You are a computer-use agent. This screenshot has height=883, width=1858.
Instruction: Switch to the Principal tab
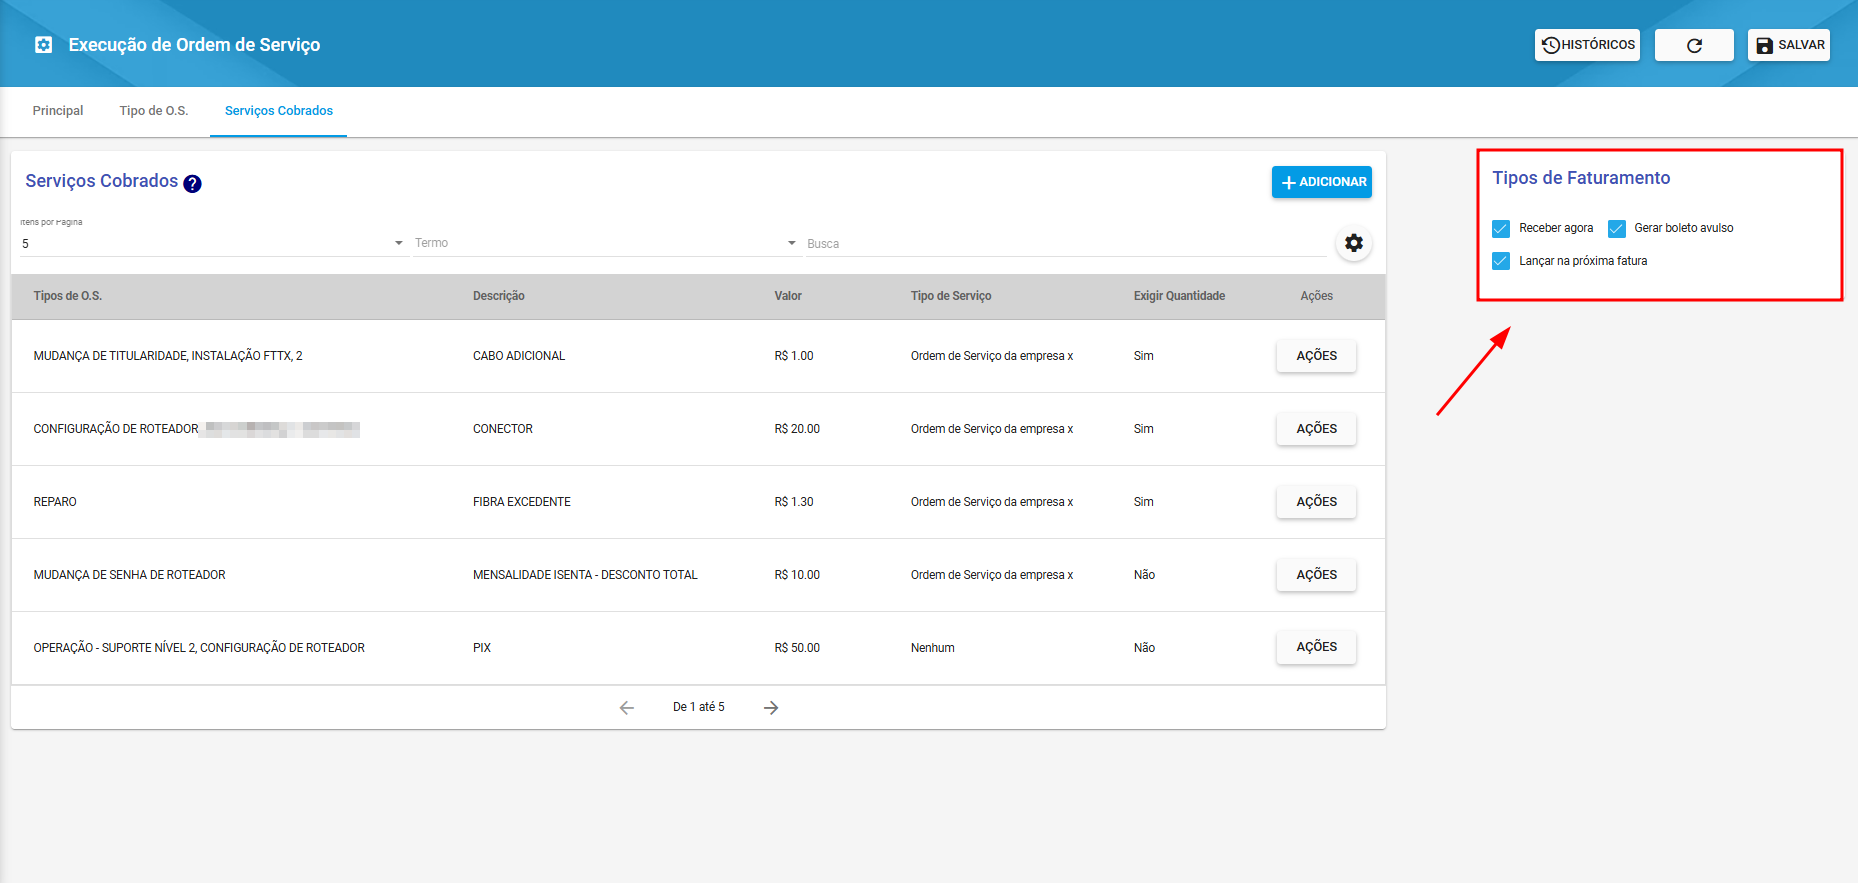tap(58, 111)
